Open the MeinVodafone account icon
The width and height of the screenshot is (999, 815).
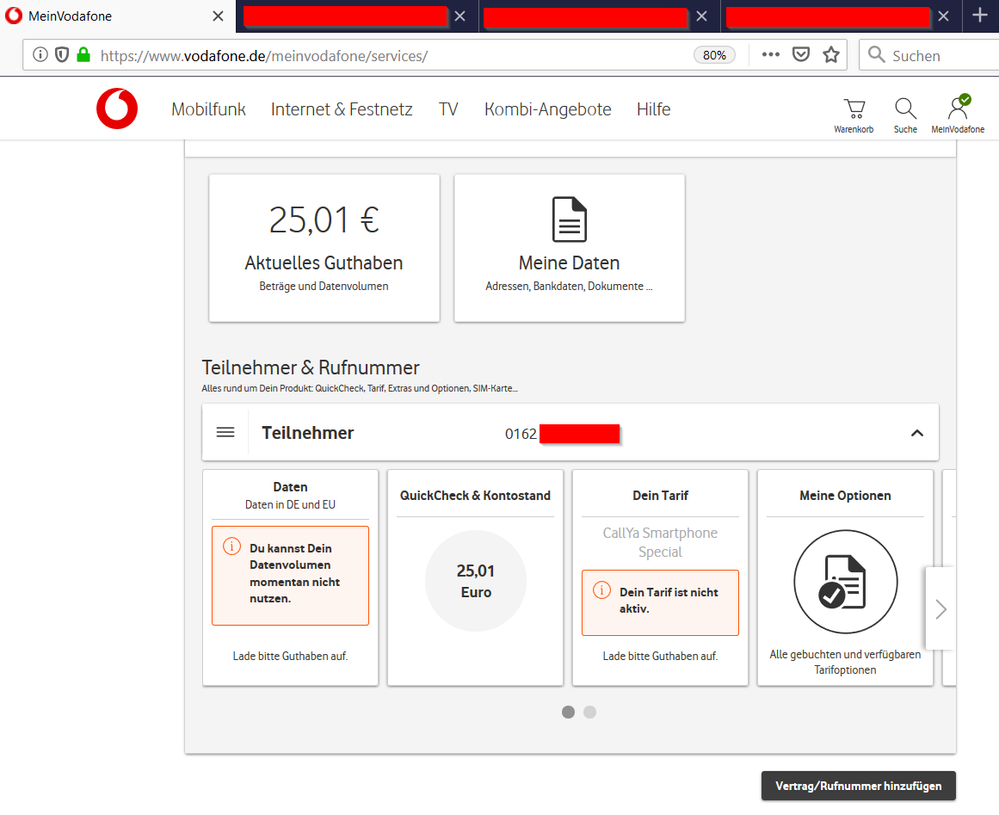(958, 108)
